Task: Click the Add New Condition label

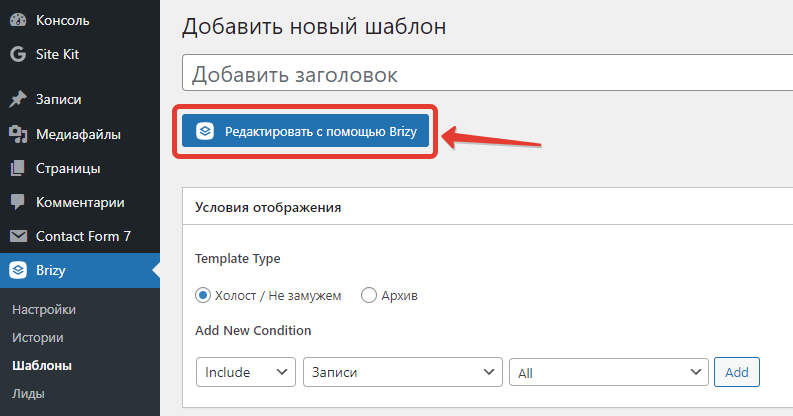Action: (253, 330)
